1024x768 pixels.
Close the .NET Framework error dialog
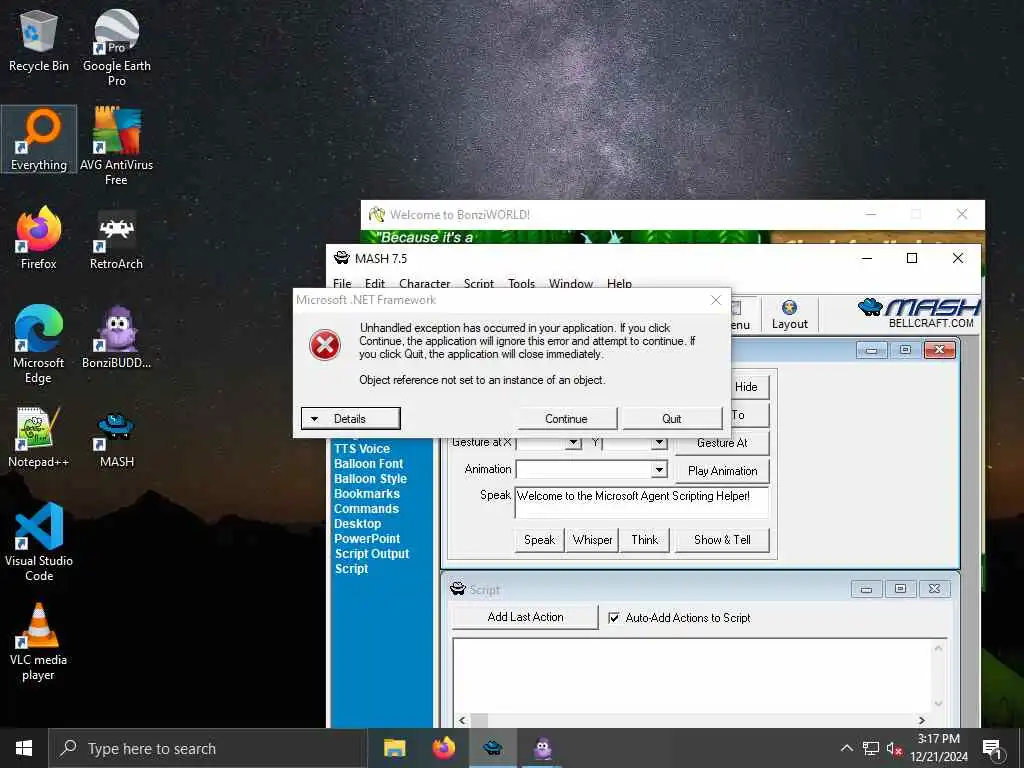pyautogui.click(x=716, y=300)
